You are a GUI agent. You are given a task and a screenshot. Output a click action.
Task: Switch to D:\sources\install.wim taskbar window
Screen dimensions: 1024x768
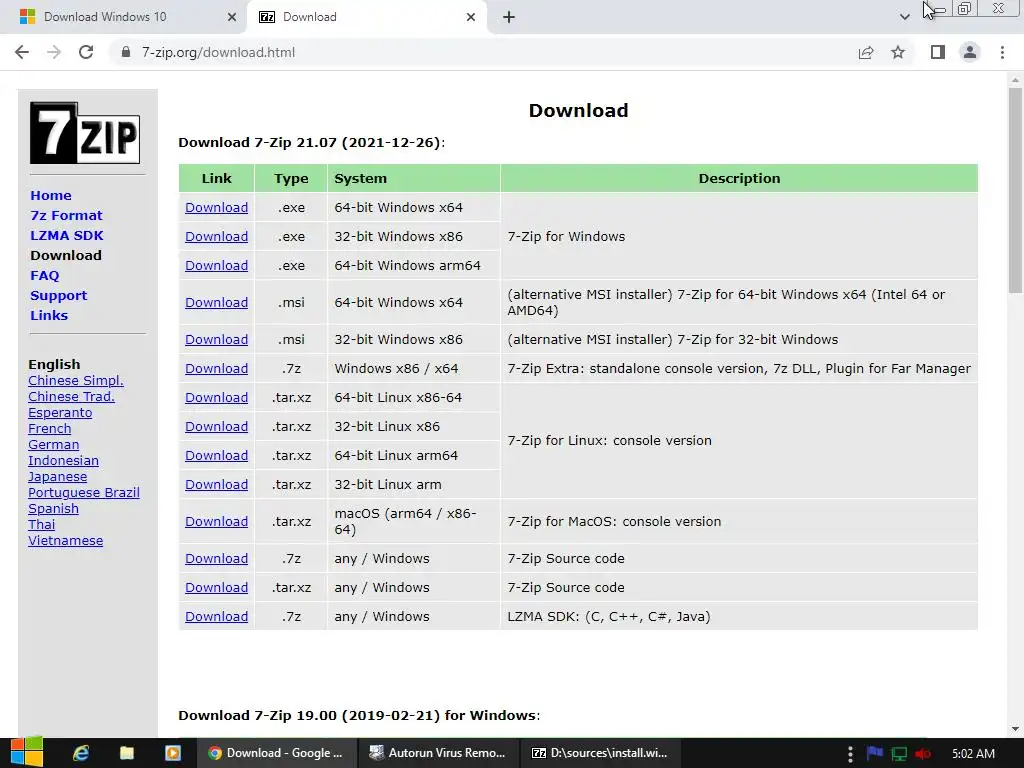[600, 753]
